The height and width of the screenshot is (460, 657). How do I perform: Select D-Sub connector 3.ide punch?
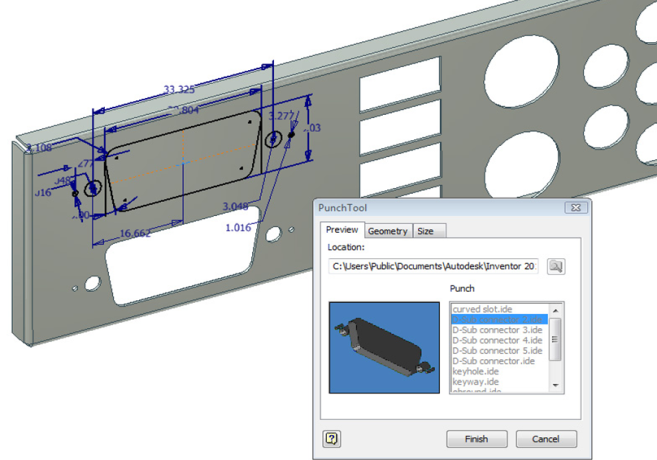(x=499, y=330)
